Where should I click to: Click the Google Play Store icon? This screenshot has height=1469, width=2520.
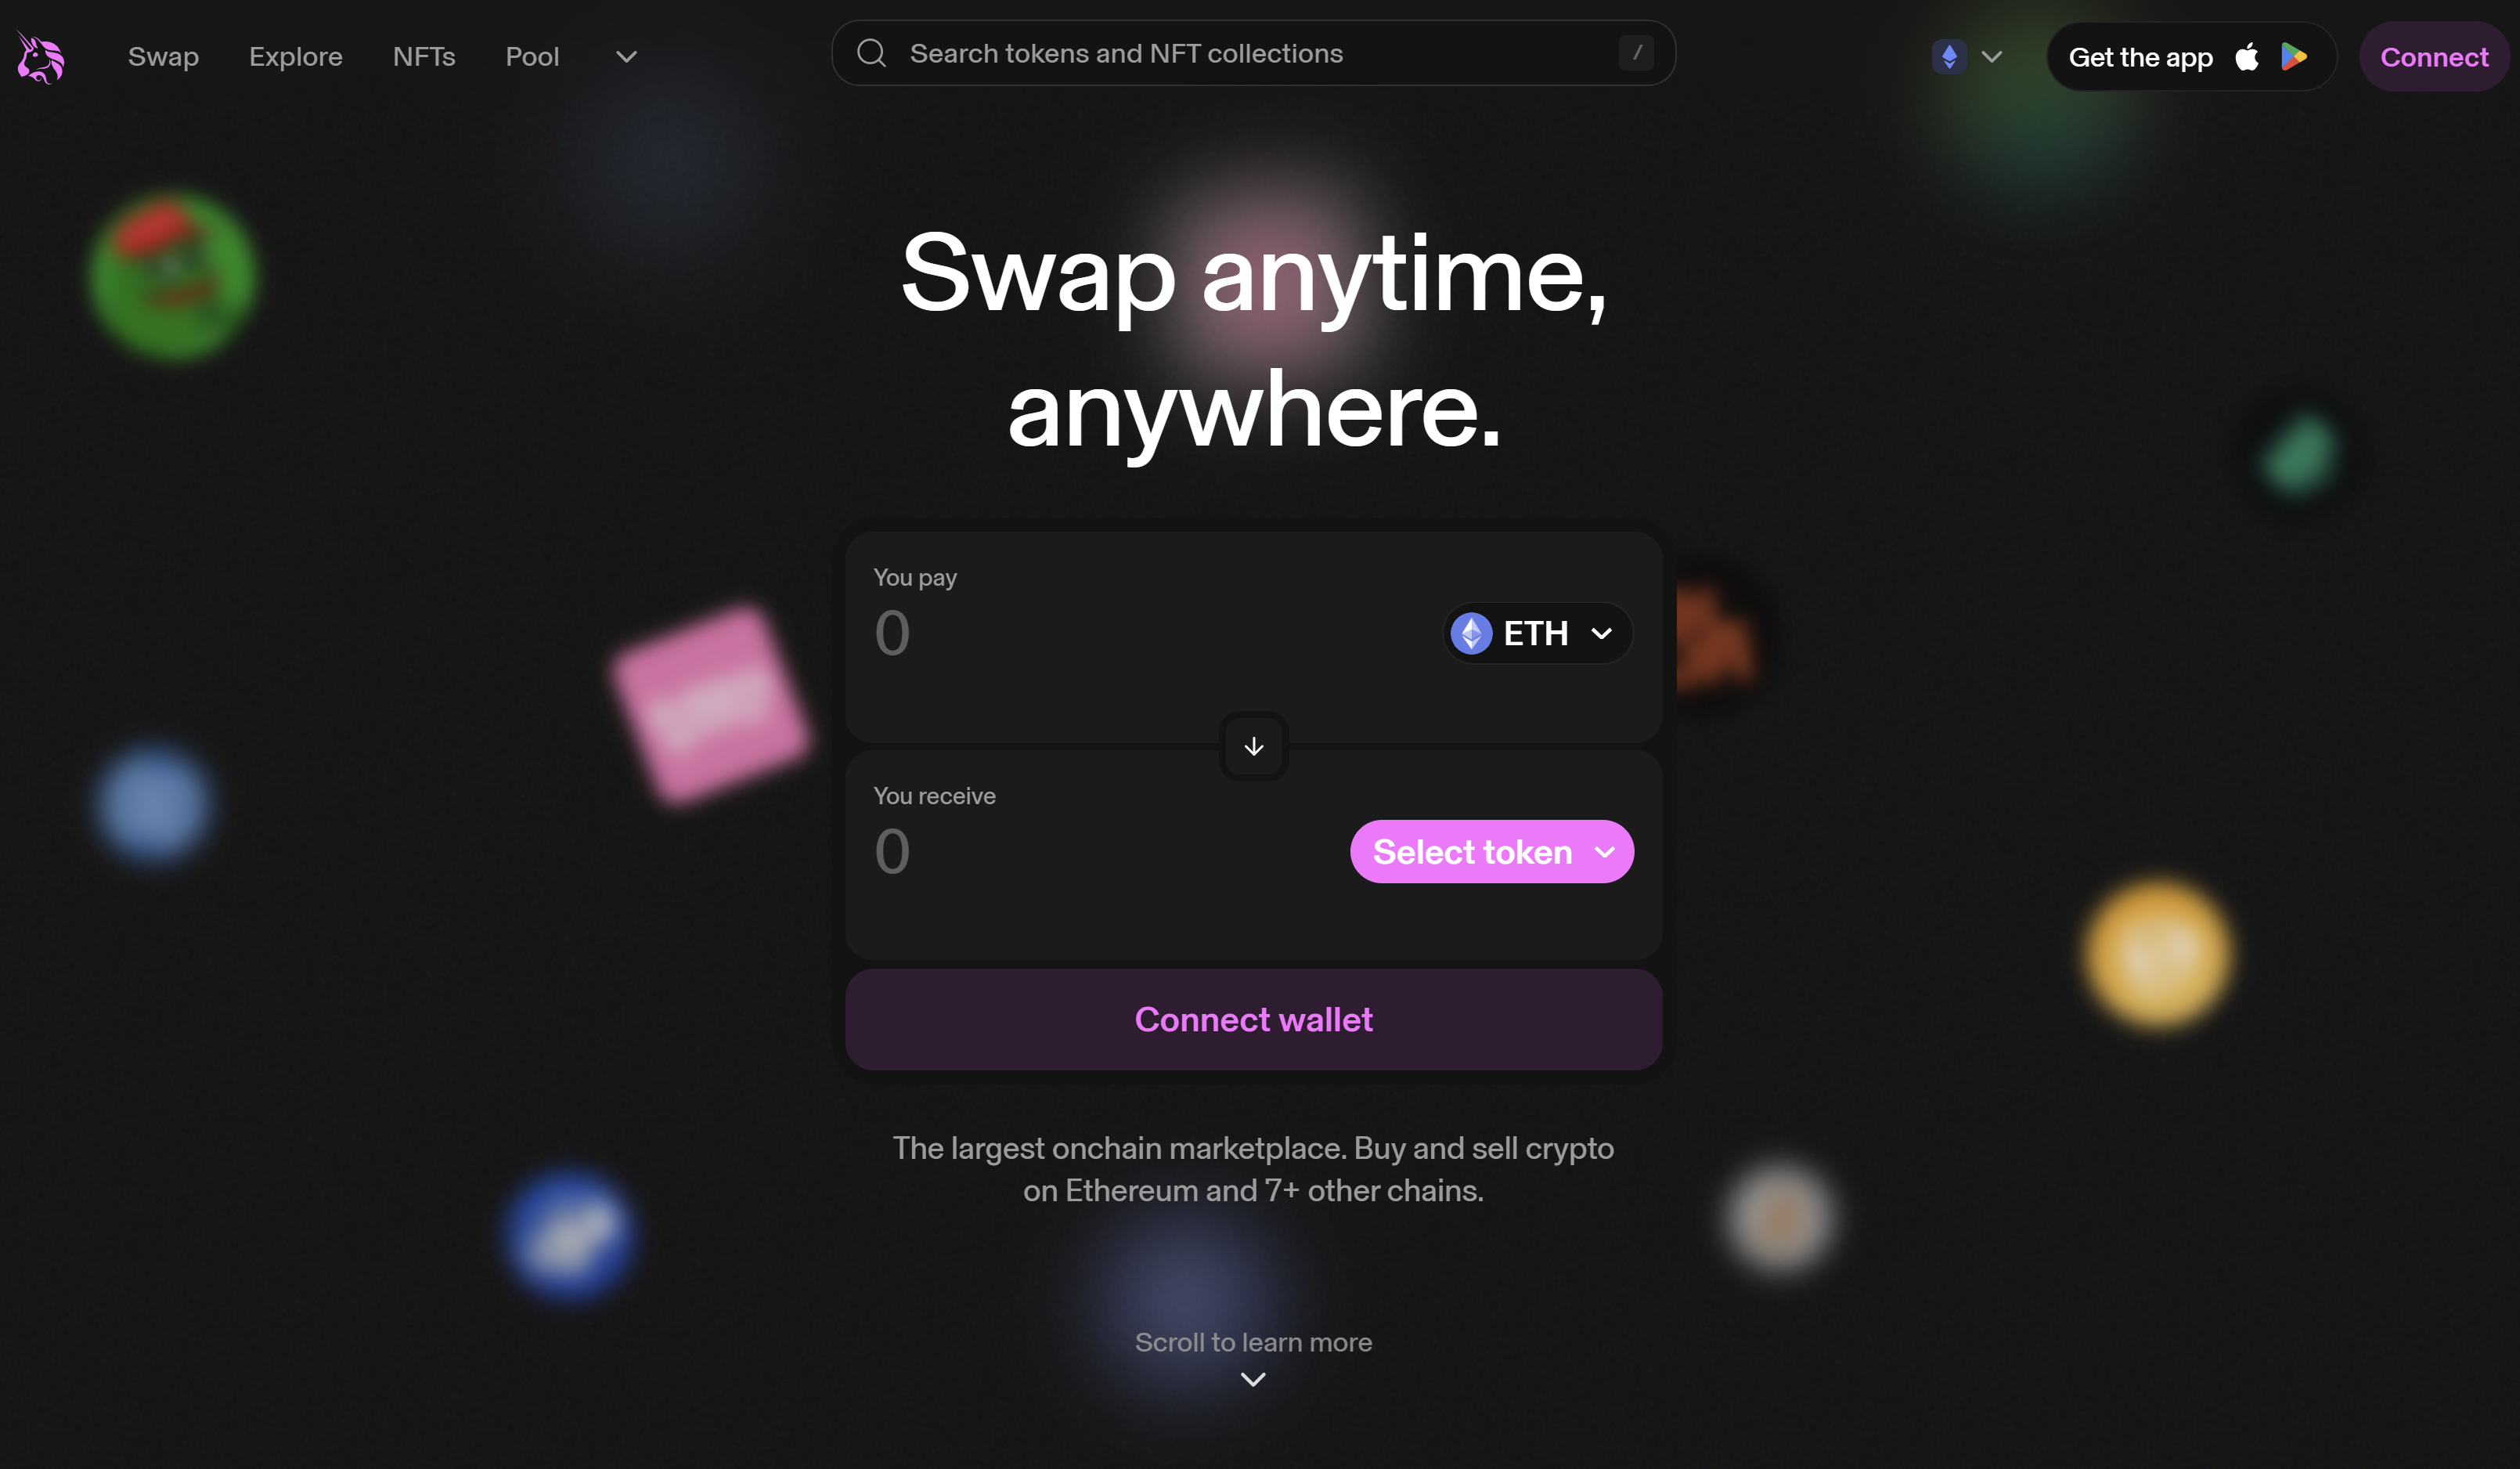click(x=2298, y=56)
